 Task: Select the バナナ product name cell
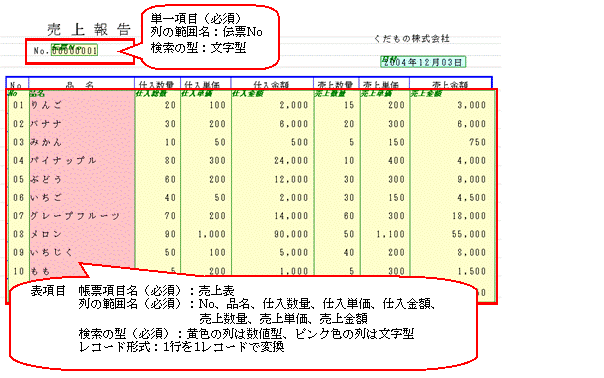coord(46,124)
